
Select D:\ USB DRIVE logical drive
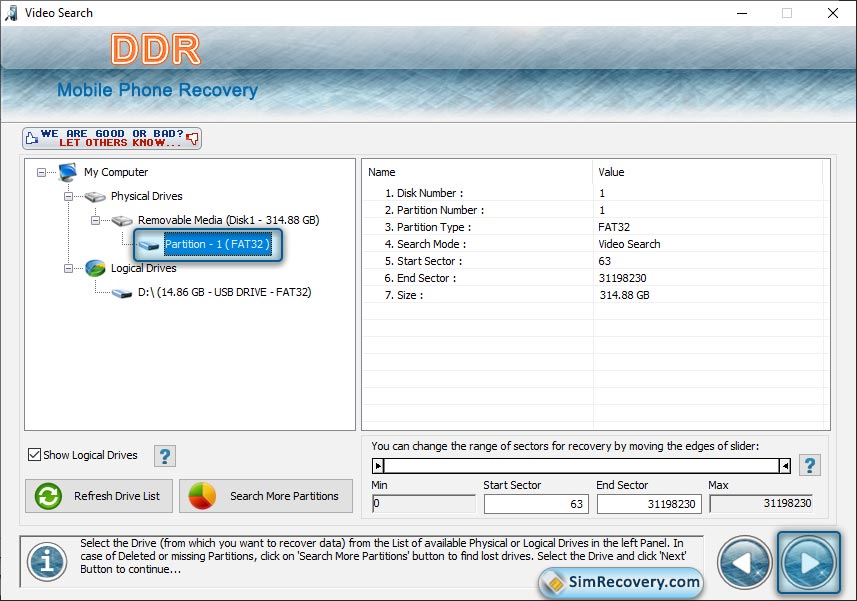click(x=224, y=292)
